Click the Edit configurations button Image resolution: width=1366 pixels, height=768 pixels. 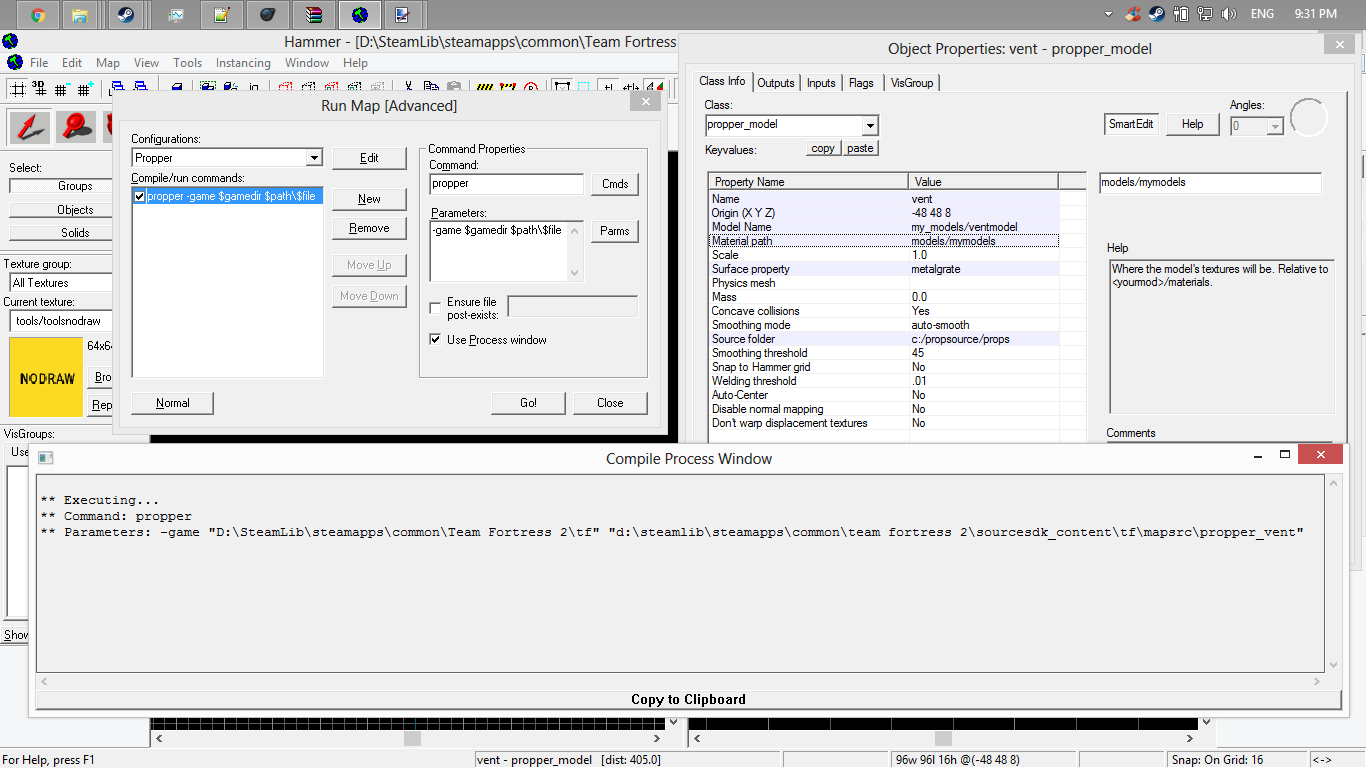pos(369,158)
